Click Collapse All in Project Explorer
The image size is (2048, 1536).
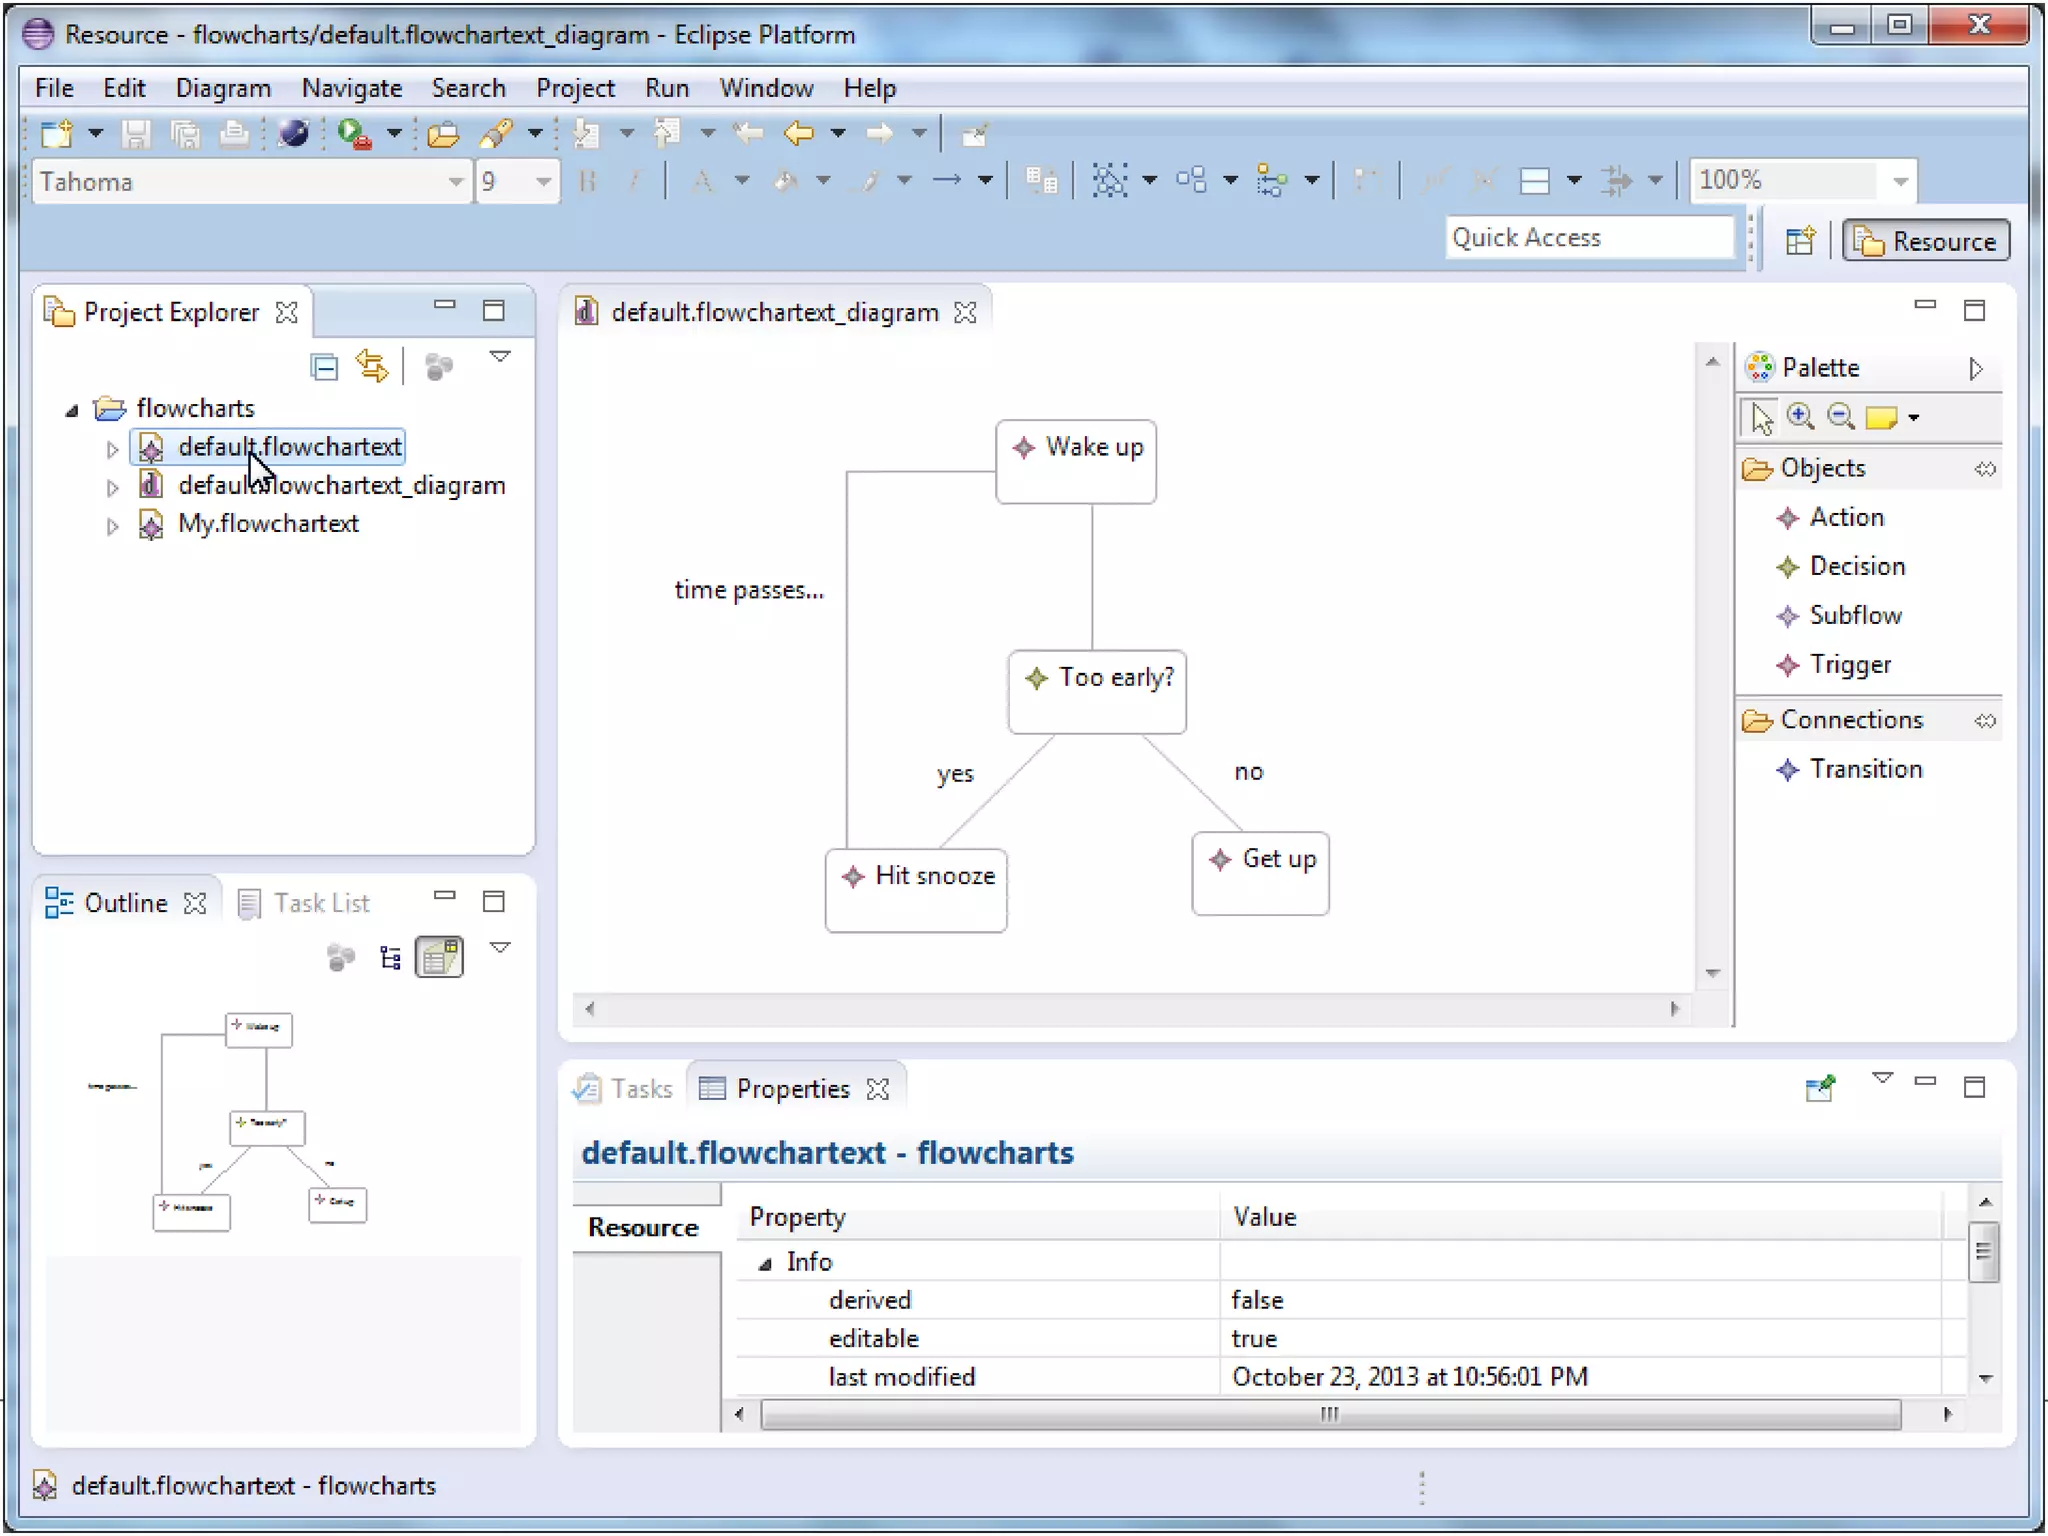[x=324, y=367]
